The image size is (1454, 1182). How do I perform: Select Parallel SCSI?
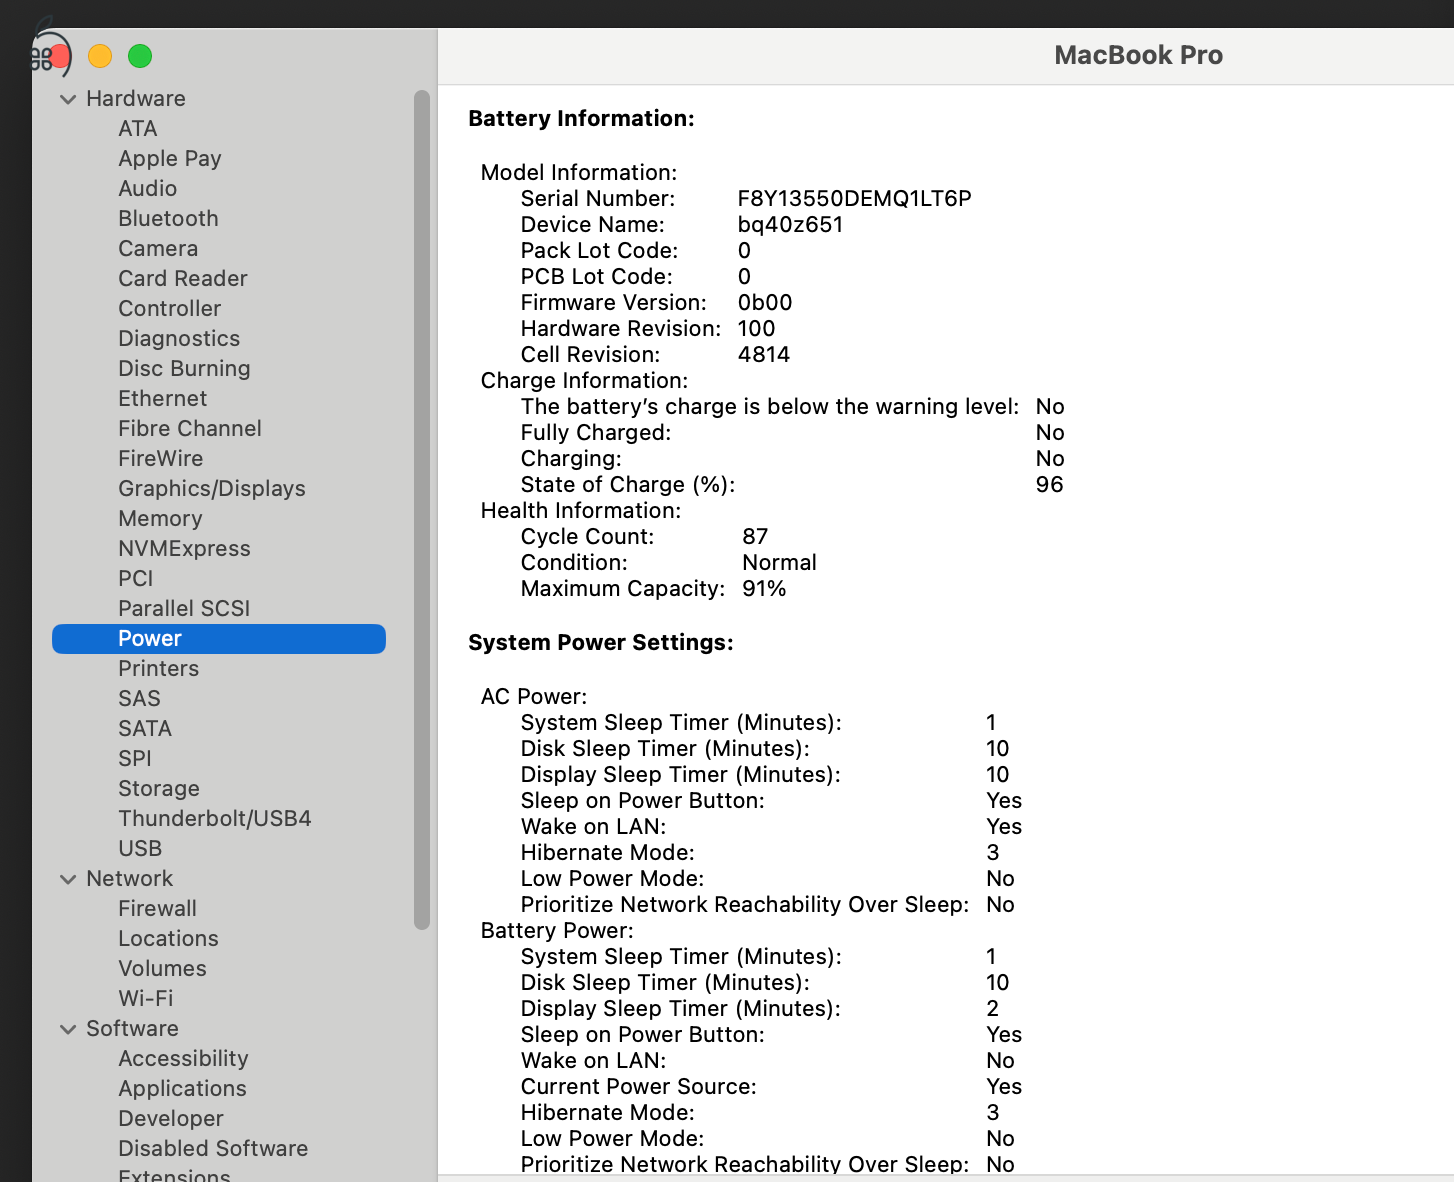tap(184, 609)
